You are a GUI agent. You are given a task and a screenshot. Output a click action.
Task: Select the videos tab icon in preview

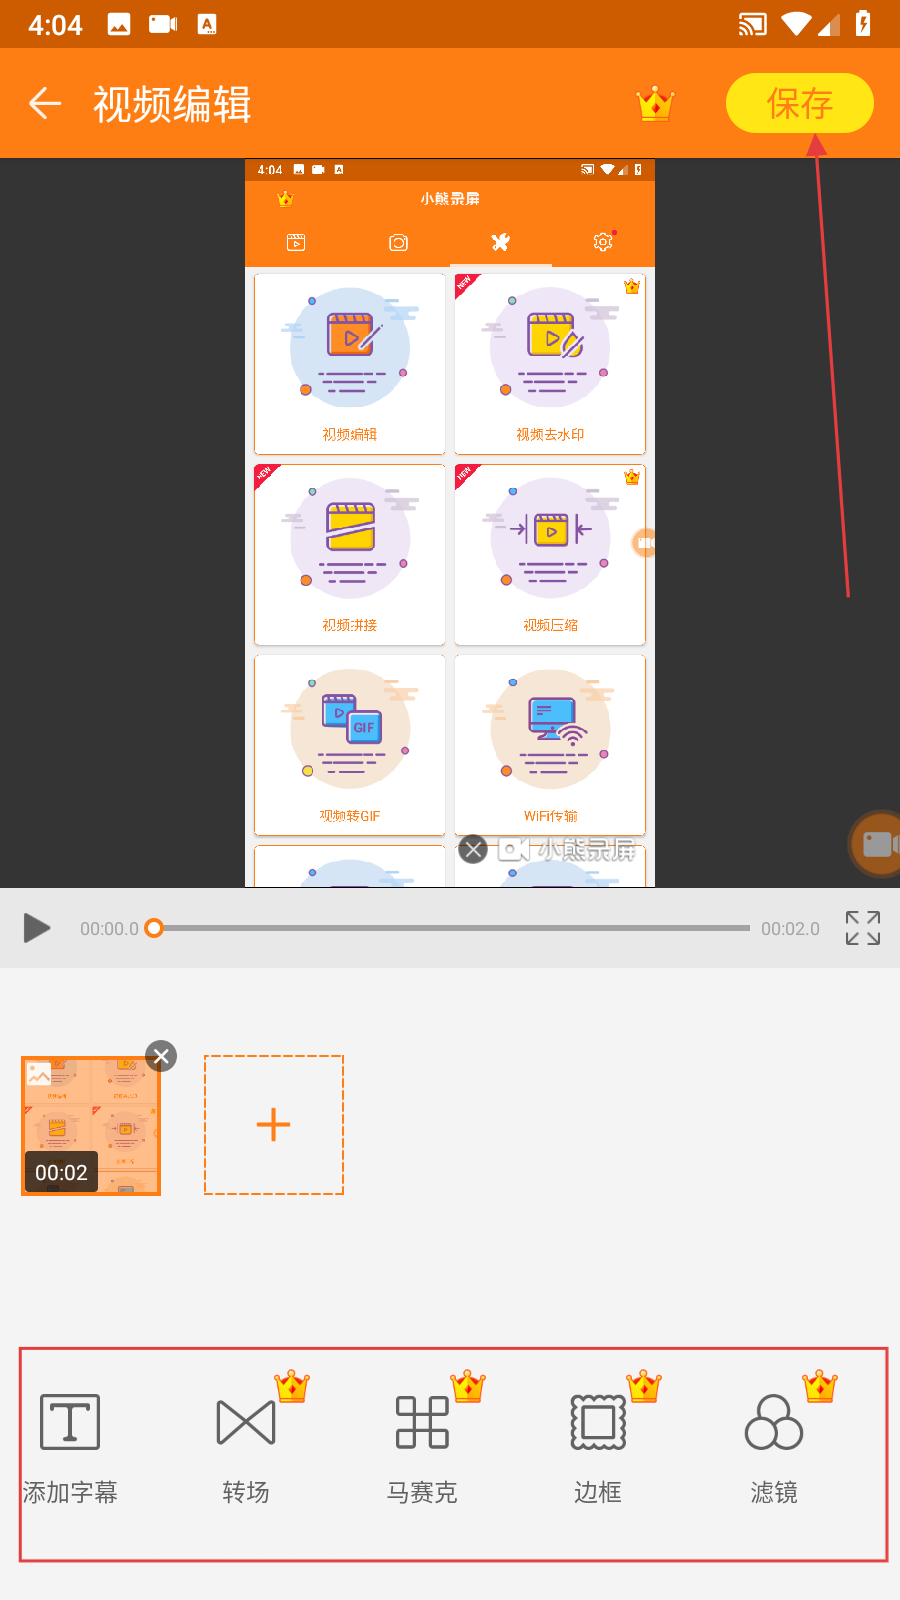point(296,242)
